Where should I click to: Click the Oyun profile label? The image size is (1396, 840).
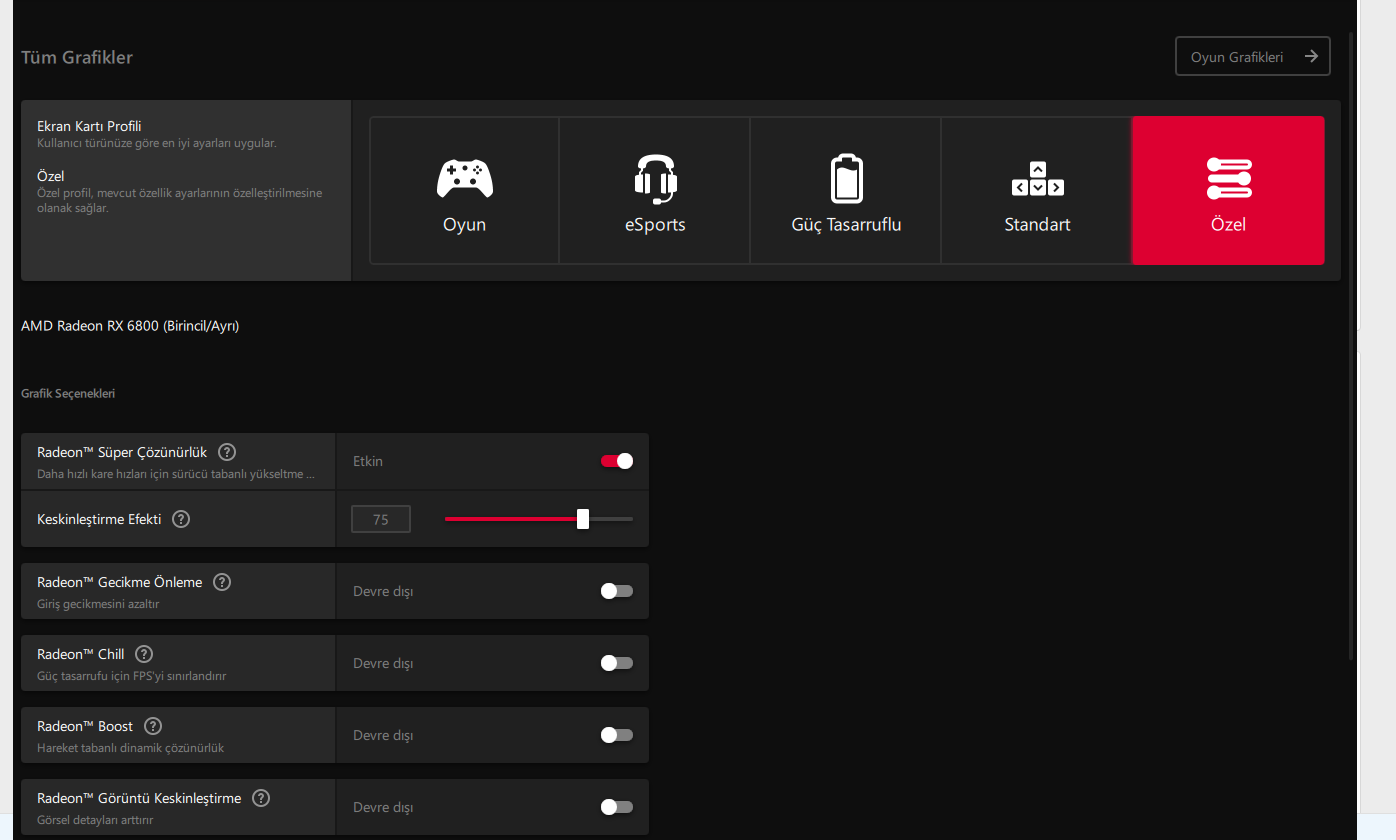point(465,225)
